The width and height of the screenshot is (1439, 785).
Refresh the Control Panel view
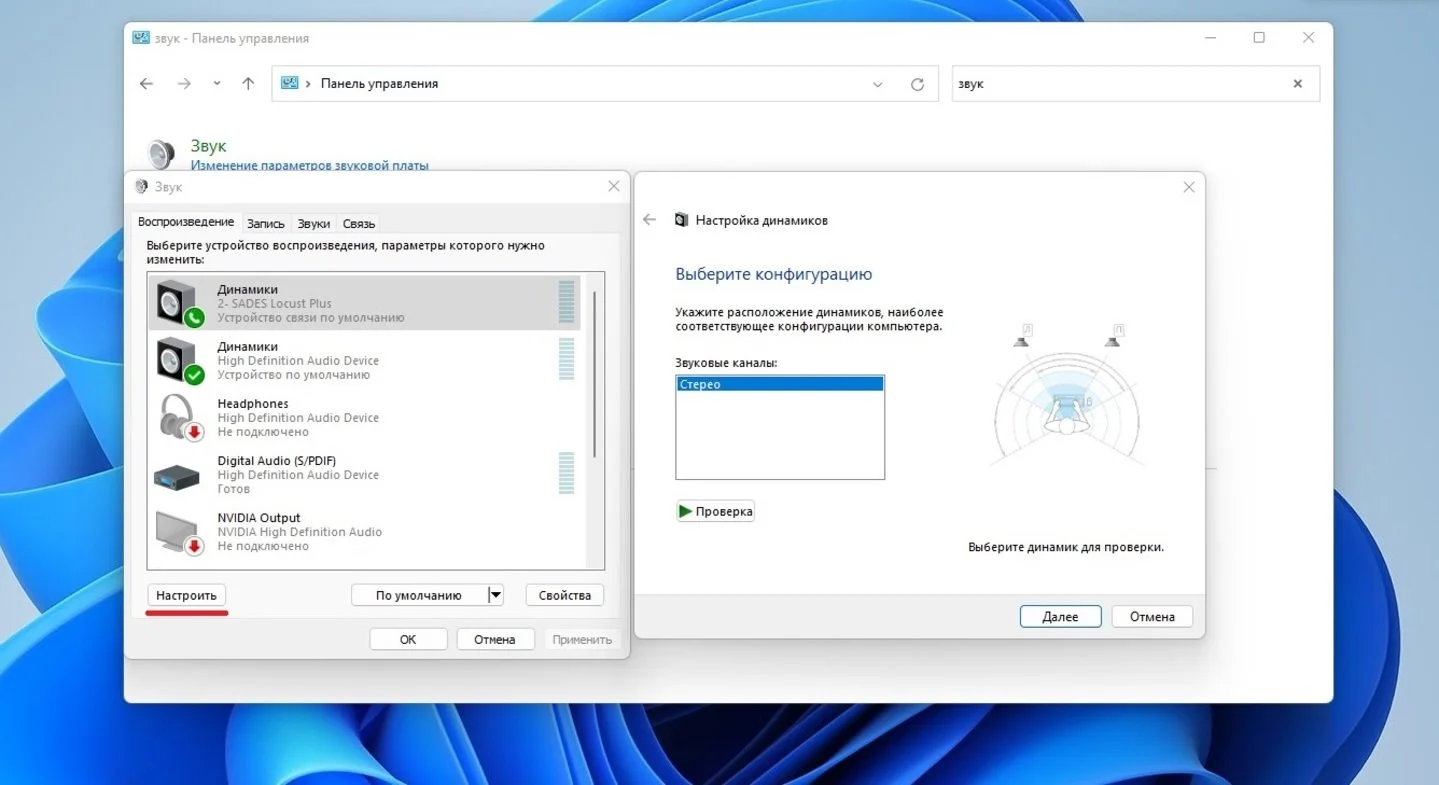(917, 84)
